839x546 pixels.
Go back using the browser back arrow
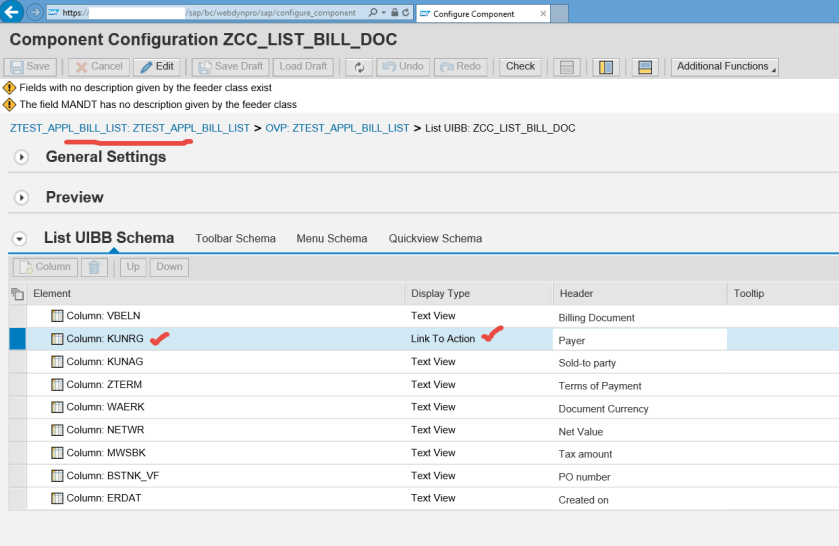13,13
